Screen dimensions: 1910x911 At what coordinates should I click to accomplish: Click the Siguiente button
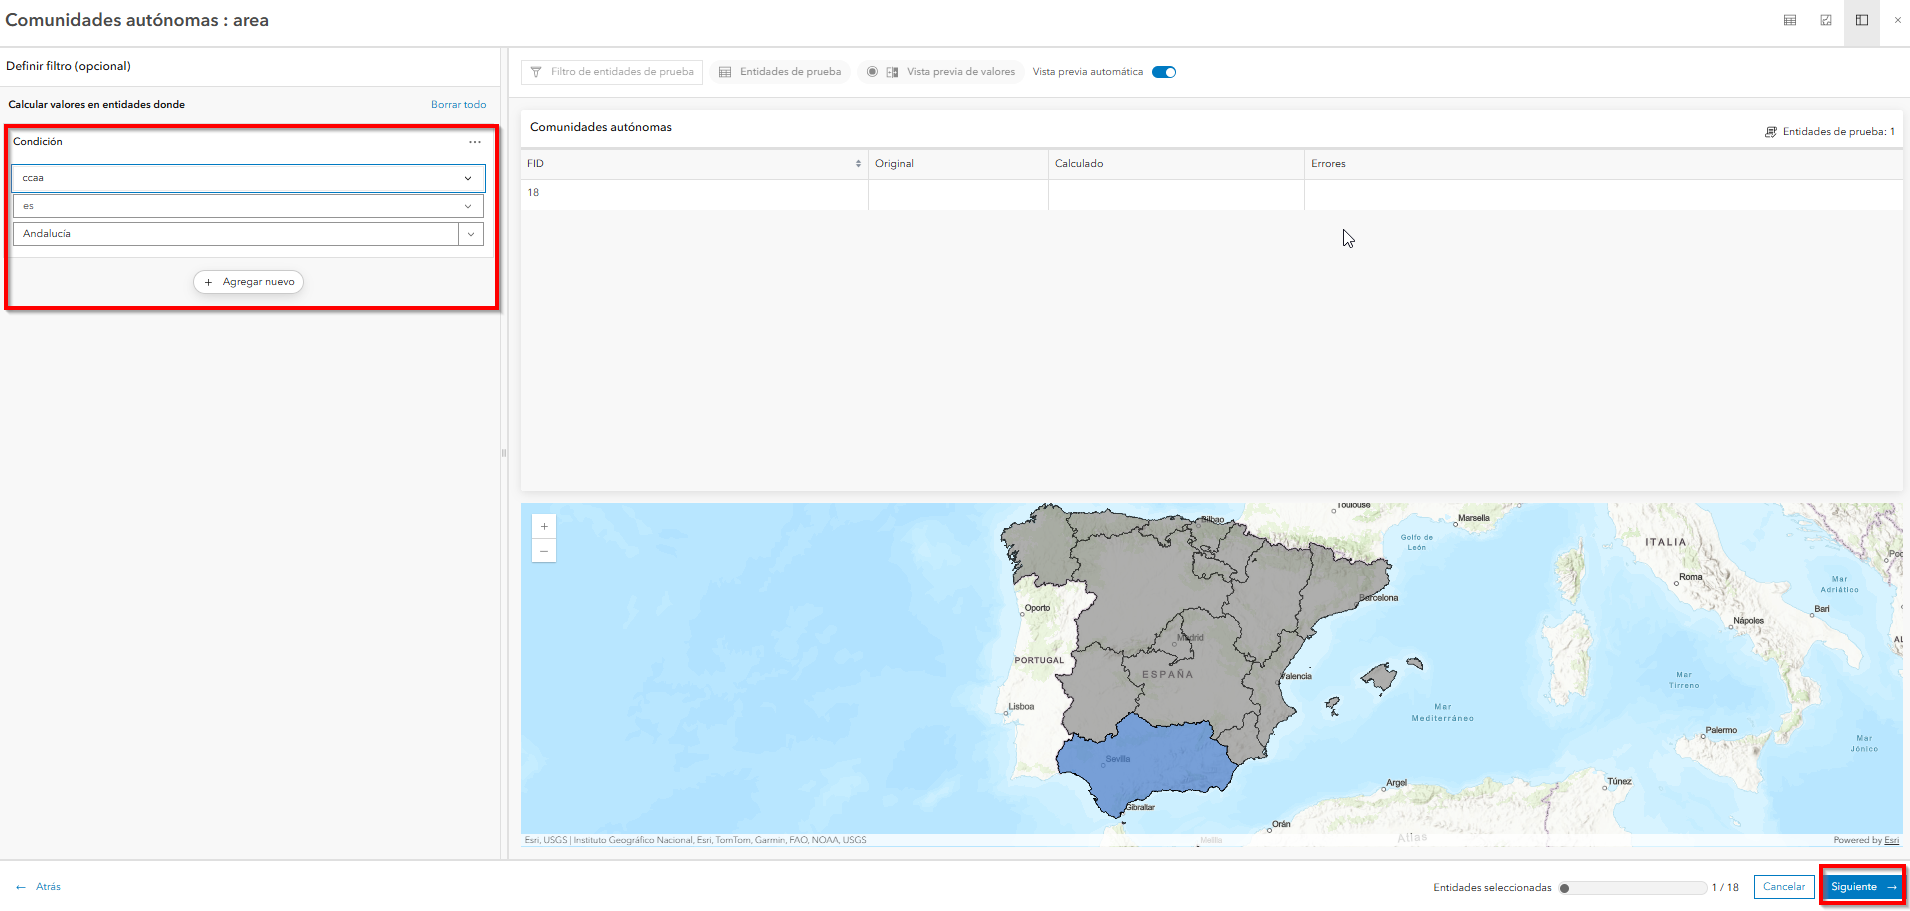[x=1862, y=887]
